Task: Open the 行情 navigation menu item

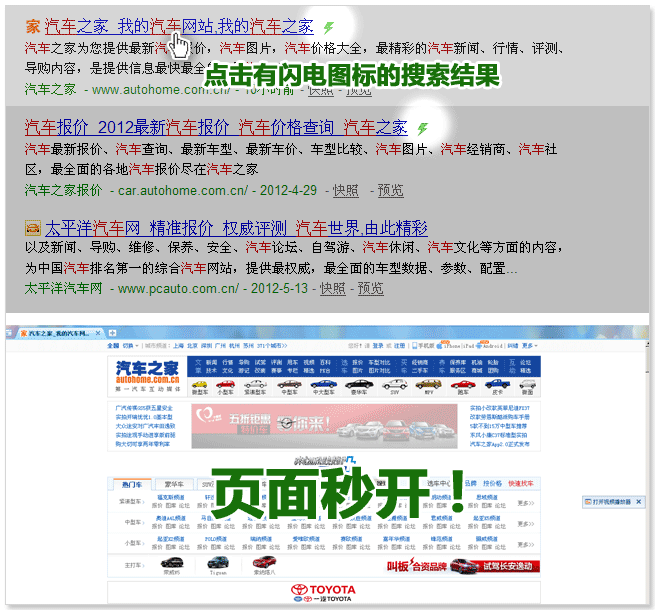Action: 228,362
